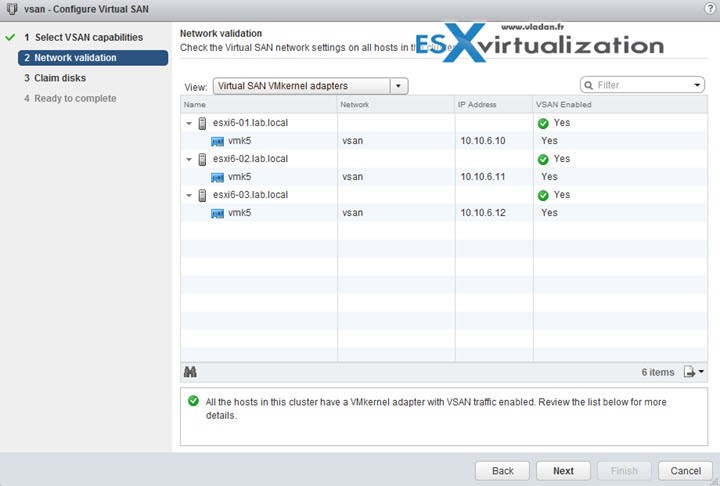Click vmk5 adapter icon with IP 10.10.6.12
This screenshot has height=486, width=720.
[217, 214]
